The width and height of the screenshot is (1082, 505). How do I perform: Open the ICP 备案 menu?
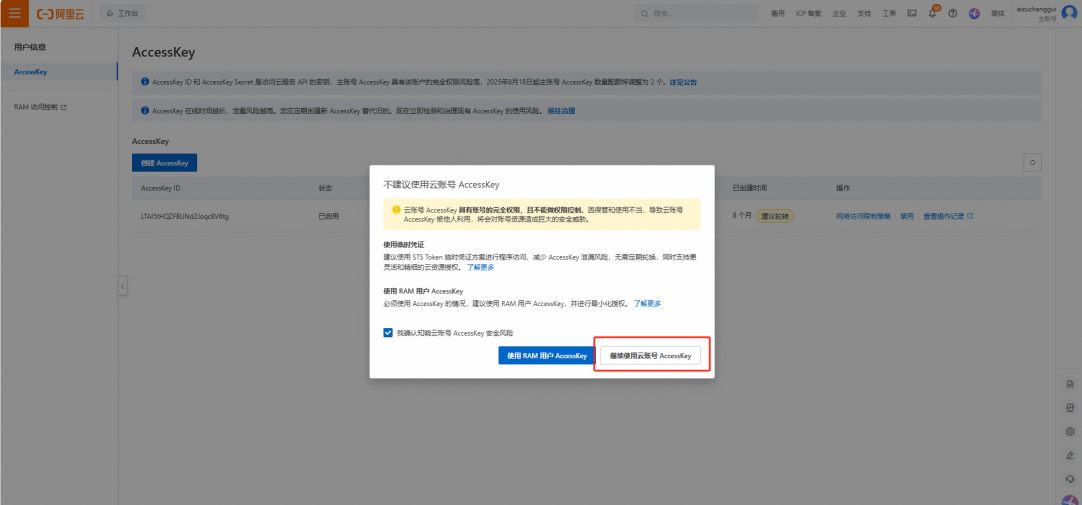[809, 13]
